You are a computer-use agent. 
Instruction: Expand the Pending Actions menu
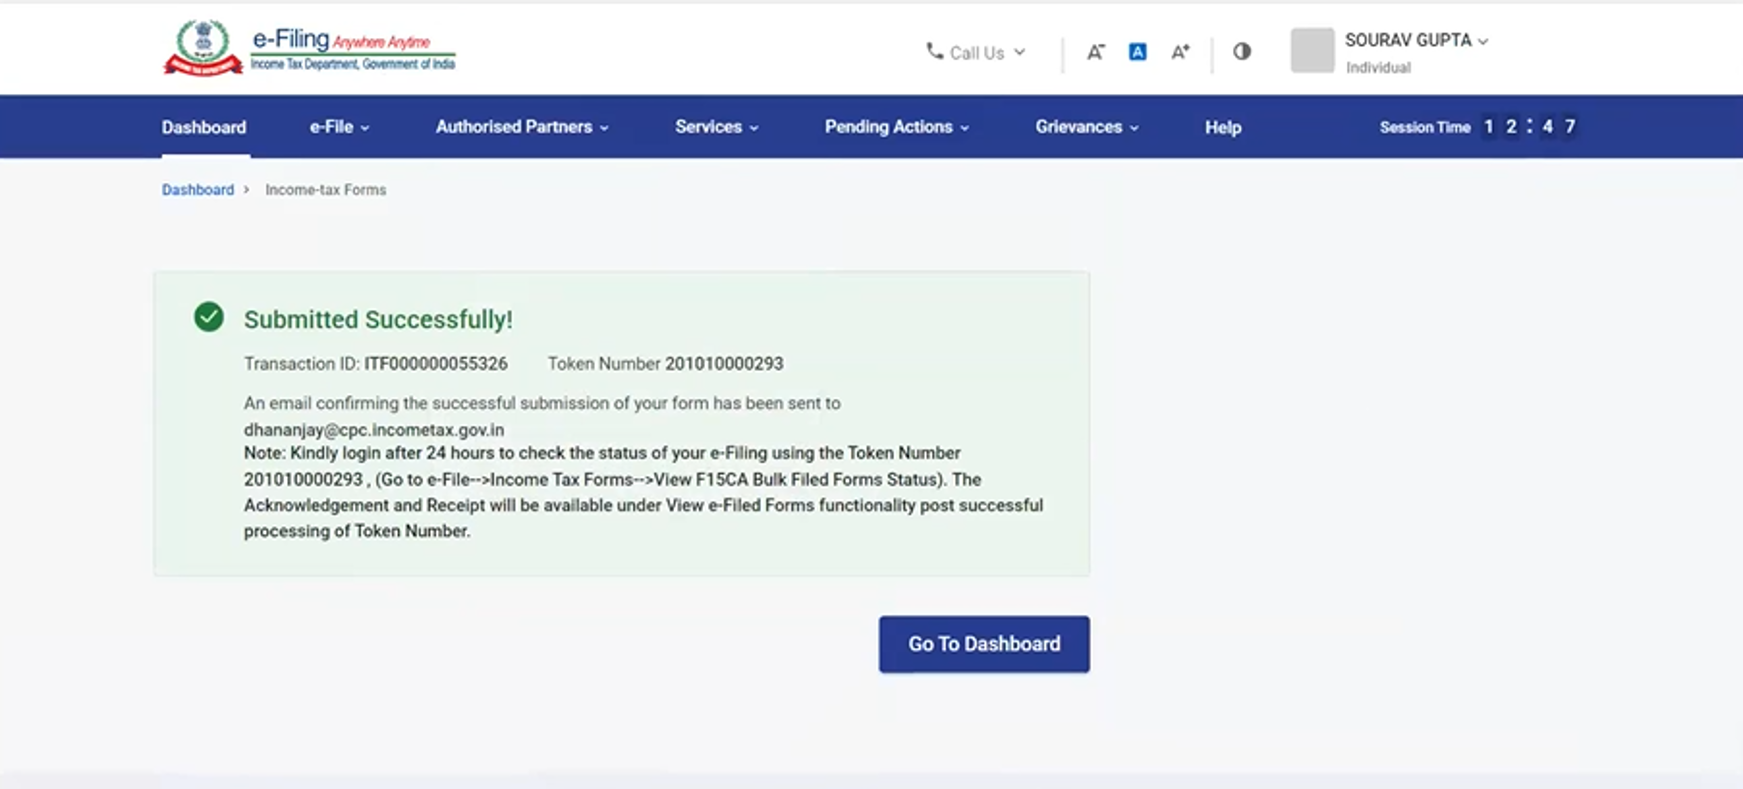[896, 127]
